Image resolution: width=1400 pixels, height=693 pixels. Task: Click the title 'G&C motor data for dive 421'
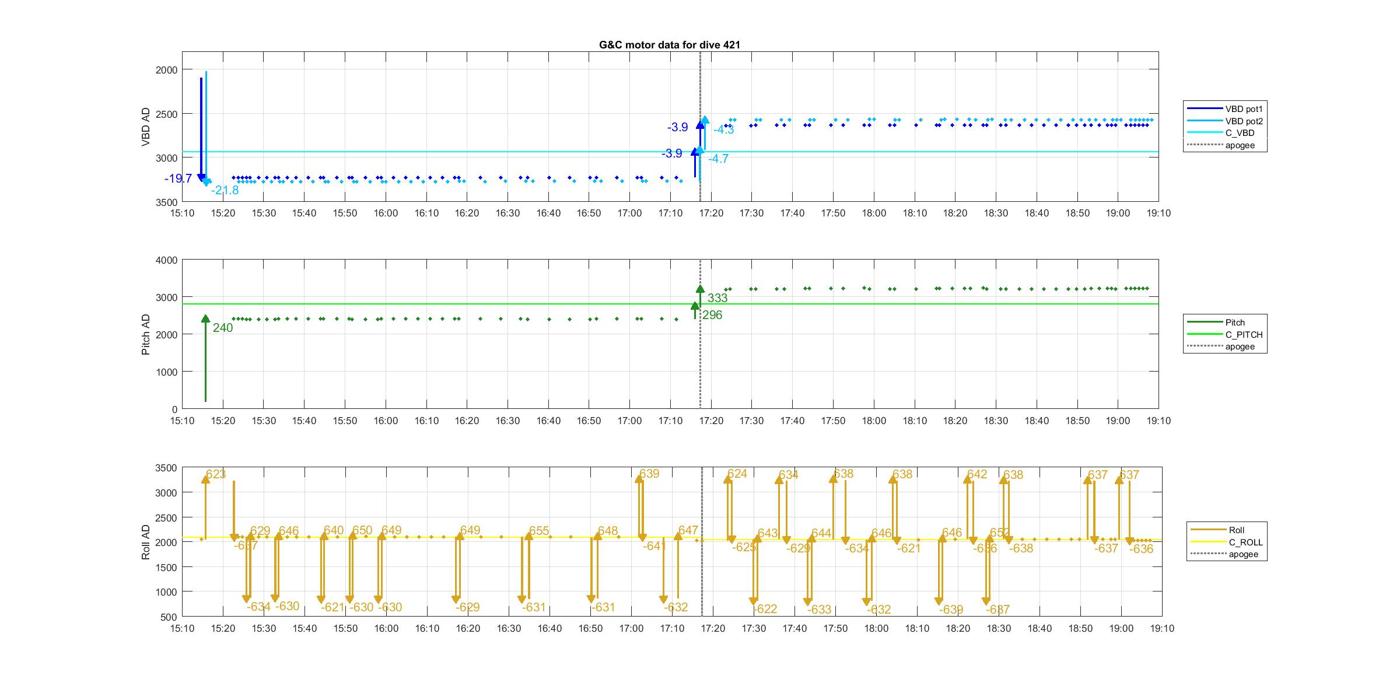click(669, 45)
